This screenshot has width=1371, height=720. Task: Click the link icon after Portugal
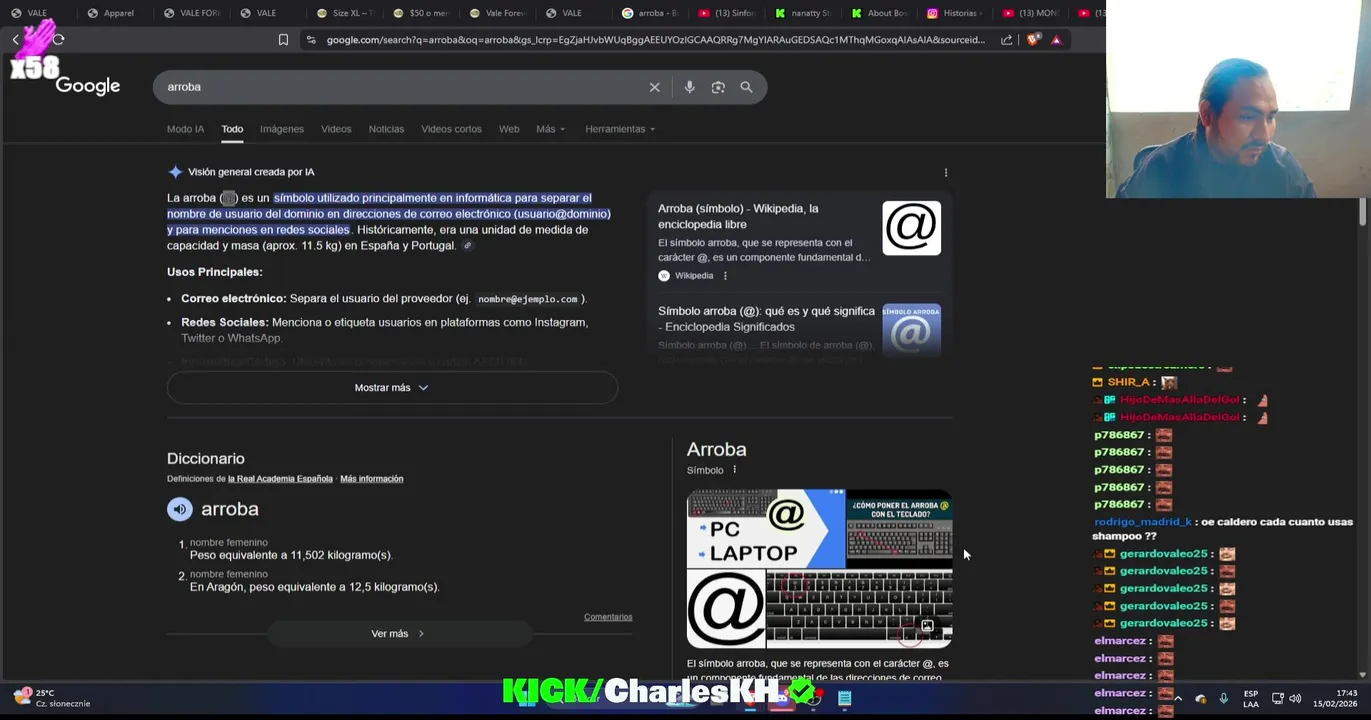467,246
